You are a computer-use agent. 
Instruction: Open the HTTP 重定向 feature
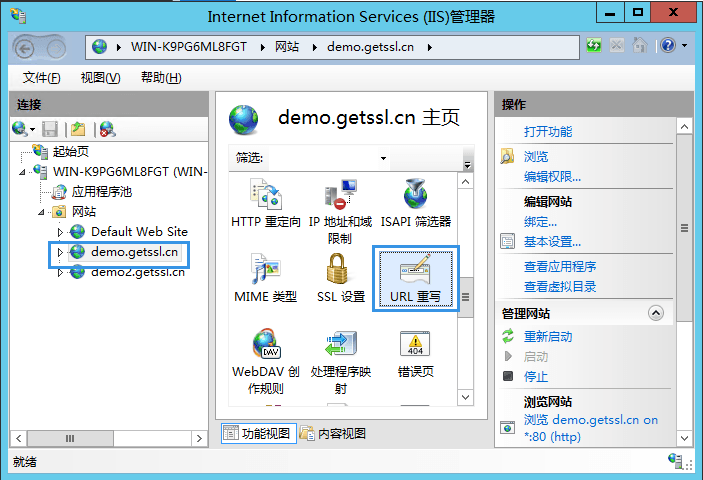[265, 203]
